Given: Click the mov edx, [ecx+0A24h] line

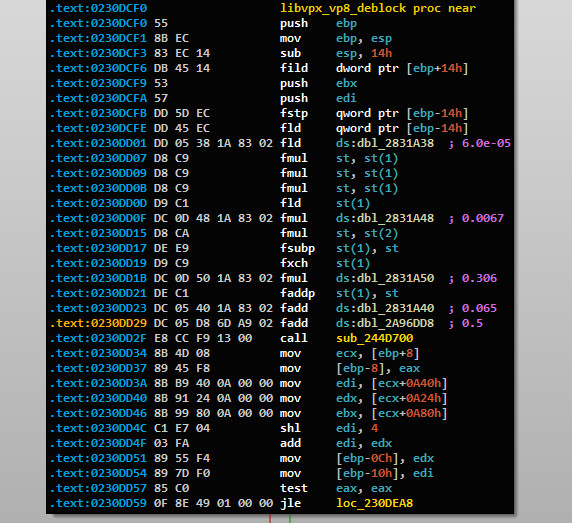Looking at the screenshot, I should point(363,398).
